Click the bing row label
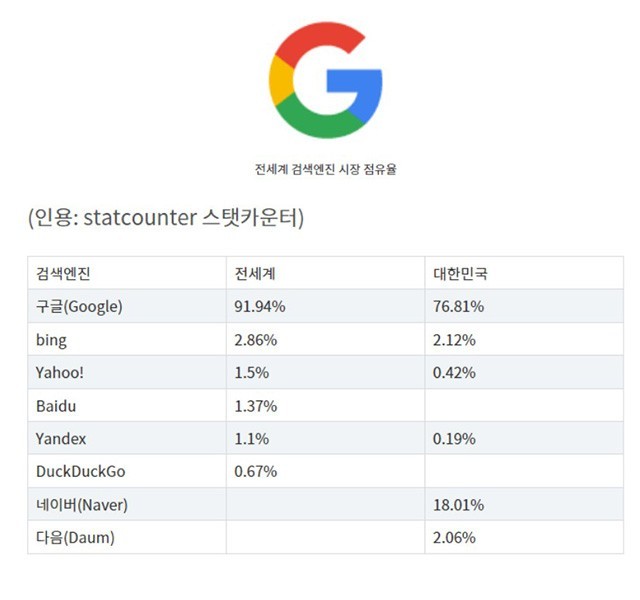Image resolution: width=640 pixels, height=600 pixels. (51, 339)
